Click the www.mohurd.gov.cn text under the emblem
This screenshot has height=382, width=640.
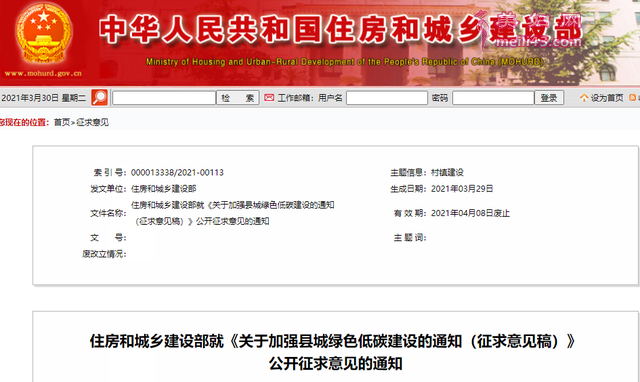(x=43, y=73)
